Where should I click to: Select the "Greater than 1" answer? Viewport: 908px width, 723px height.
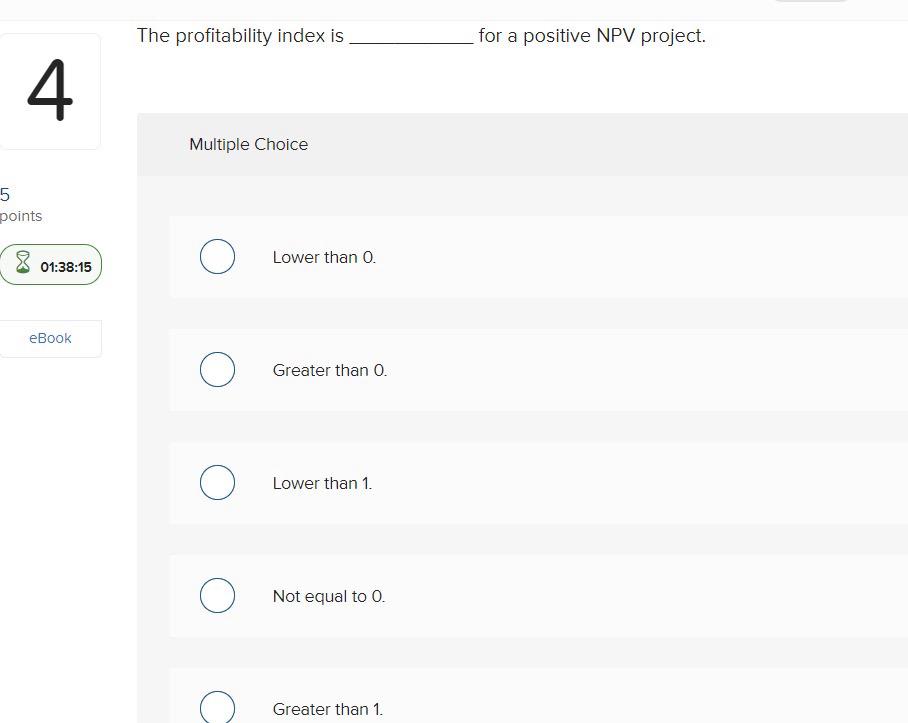217,707
